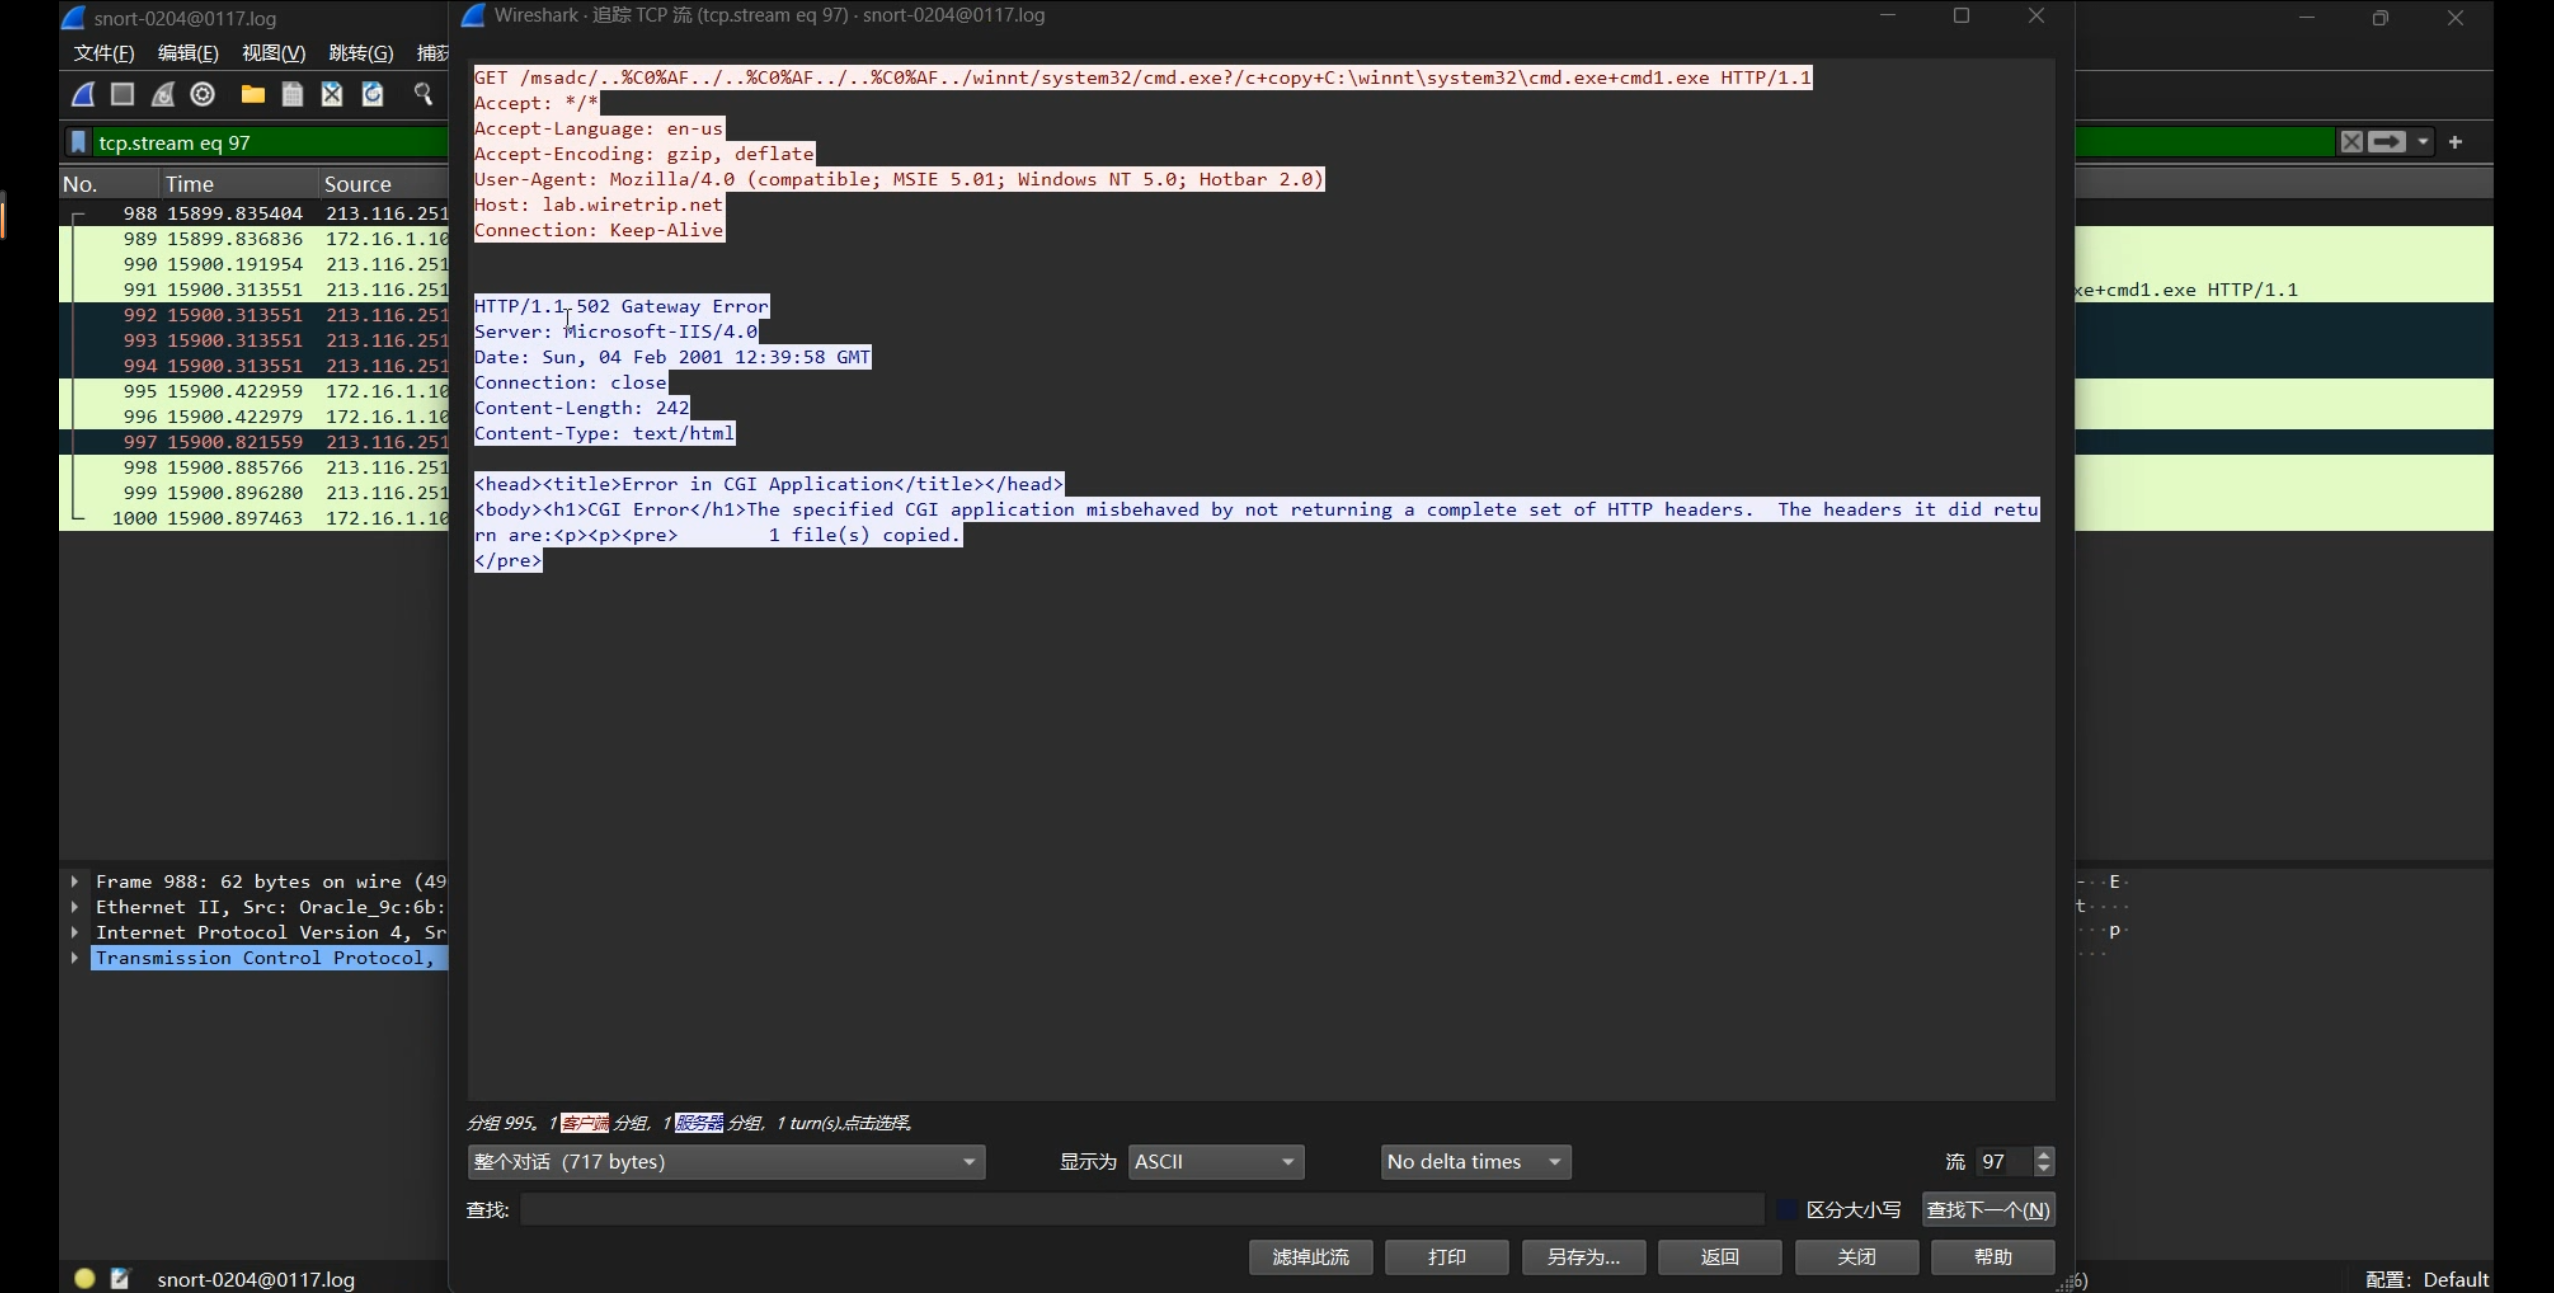Click the reload capture file icon

click(x=372, y=95)
